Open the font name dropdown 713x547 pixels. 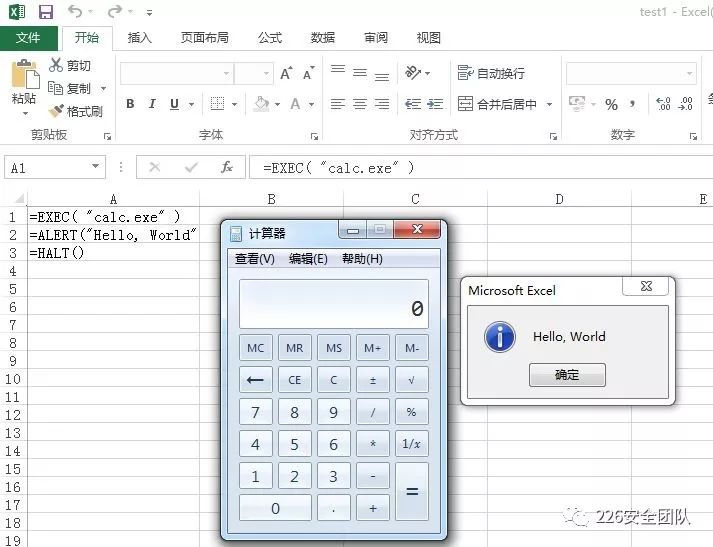pyautogui.click(x=226, y=73)
